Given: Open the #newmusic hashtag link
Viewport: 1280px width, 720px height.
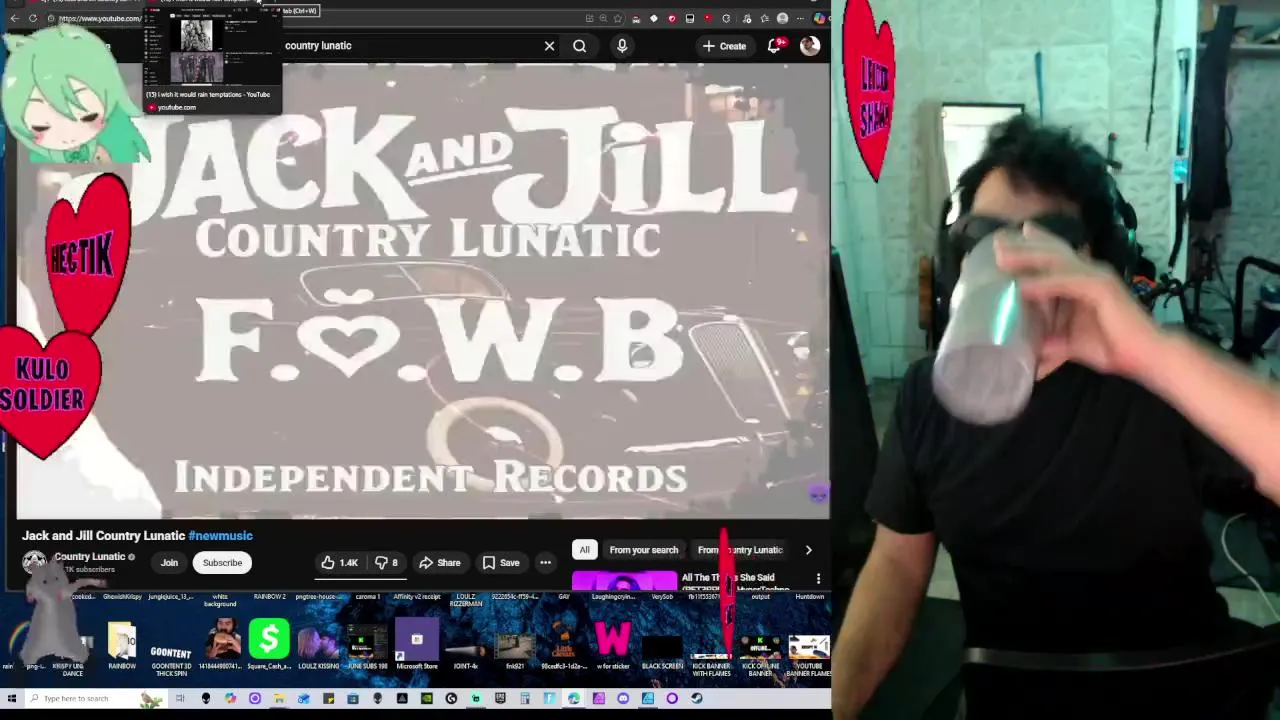Looking at the screenshot, I should point(220,536).
